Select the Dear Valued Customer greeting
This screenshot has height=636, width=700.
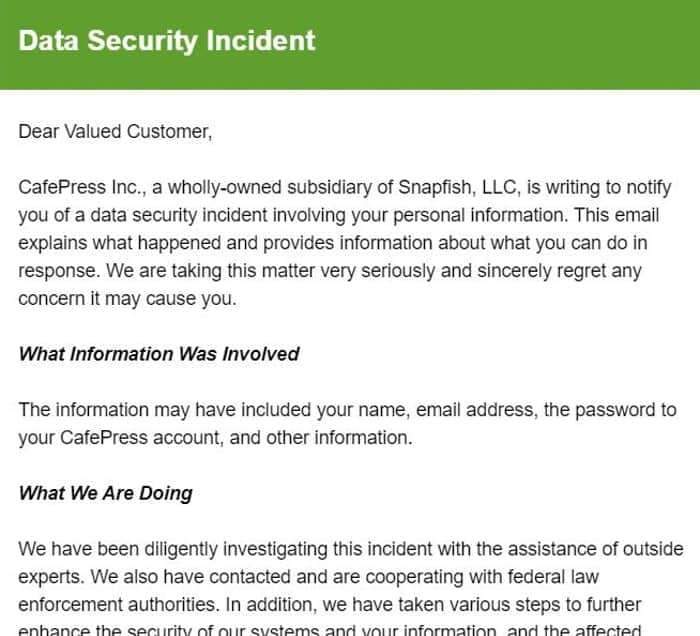coord(115,132)
